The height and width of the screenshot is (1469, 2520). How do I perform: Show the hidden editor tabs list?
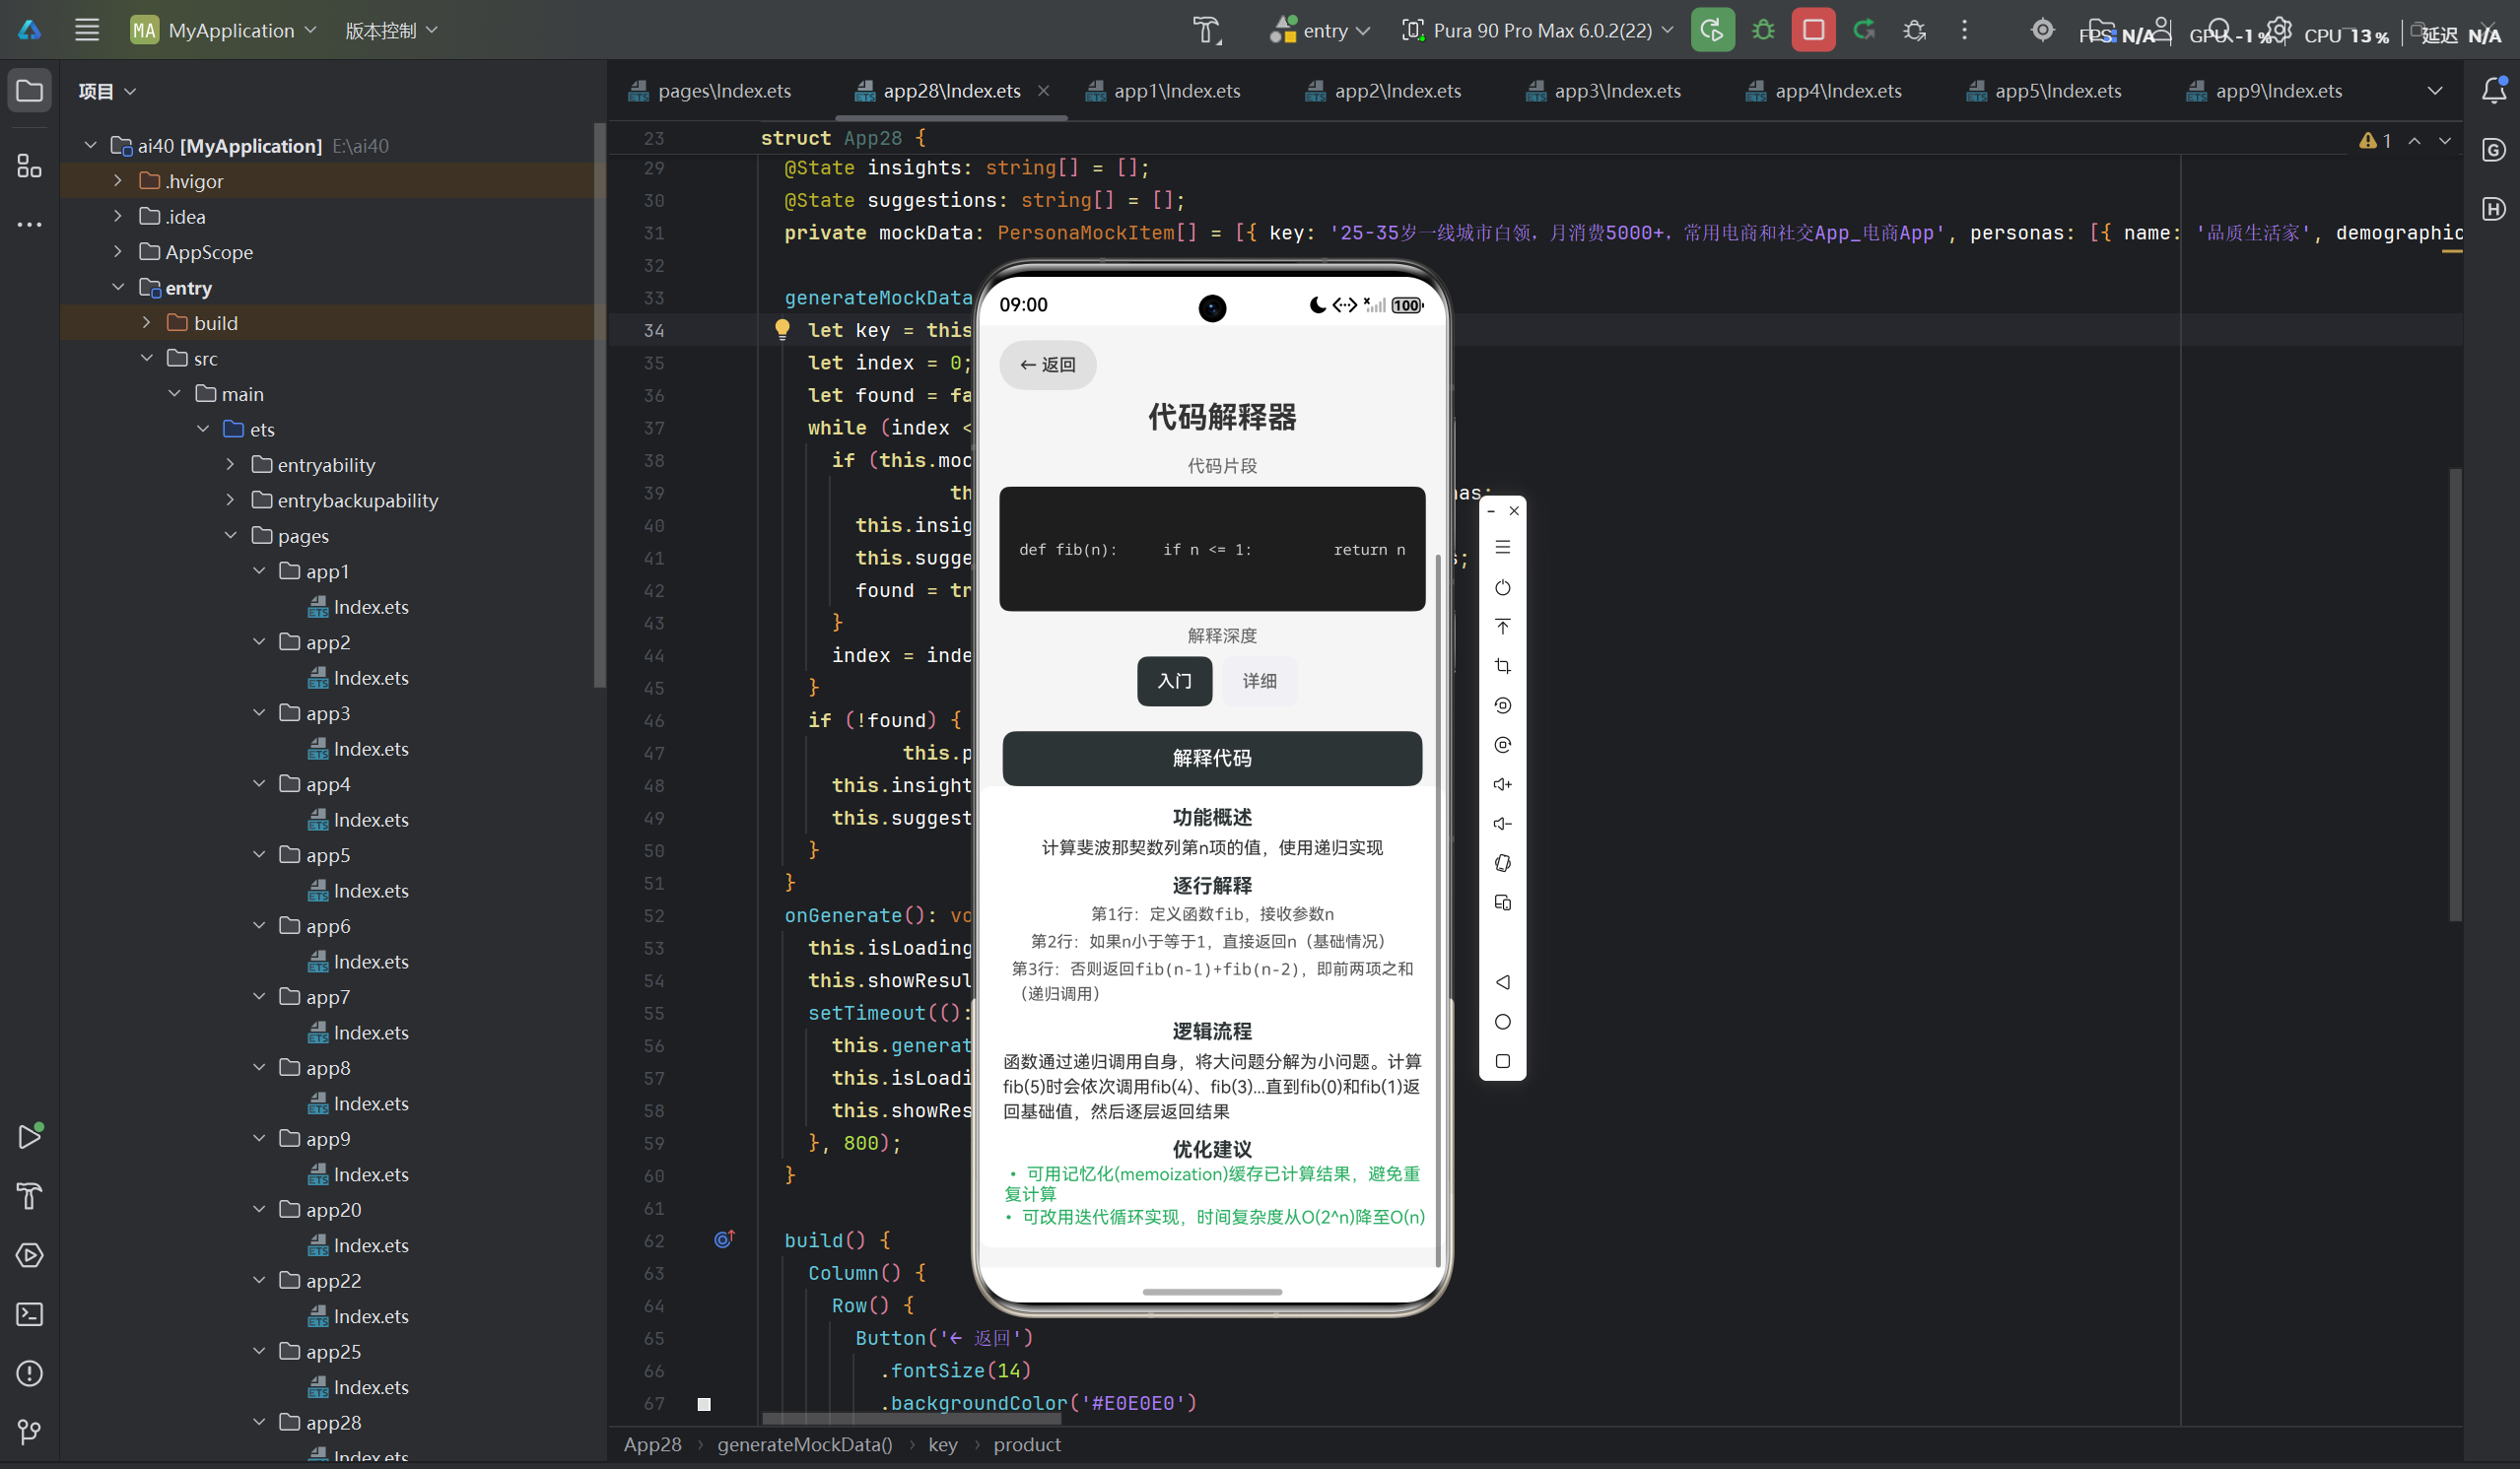(x=2435, y=91)
